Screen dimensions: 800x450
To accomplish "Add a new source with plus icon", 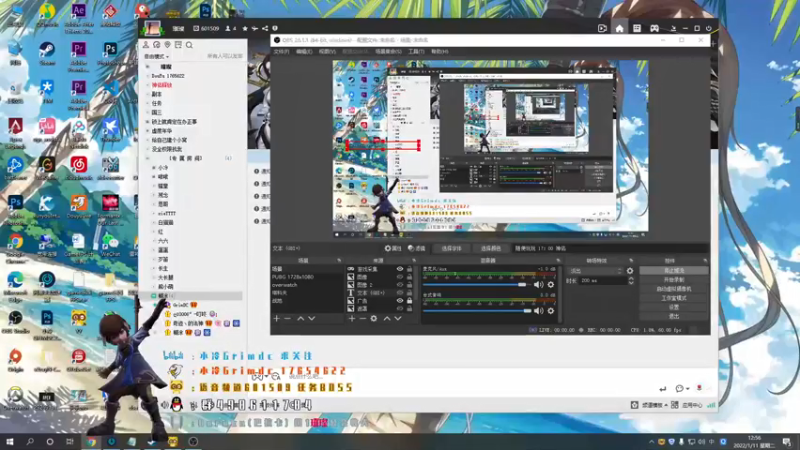I will click(x=352, y=318).
